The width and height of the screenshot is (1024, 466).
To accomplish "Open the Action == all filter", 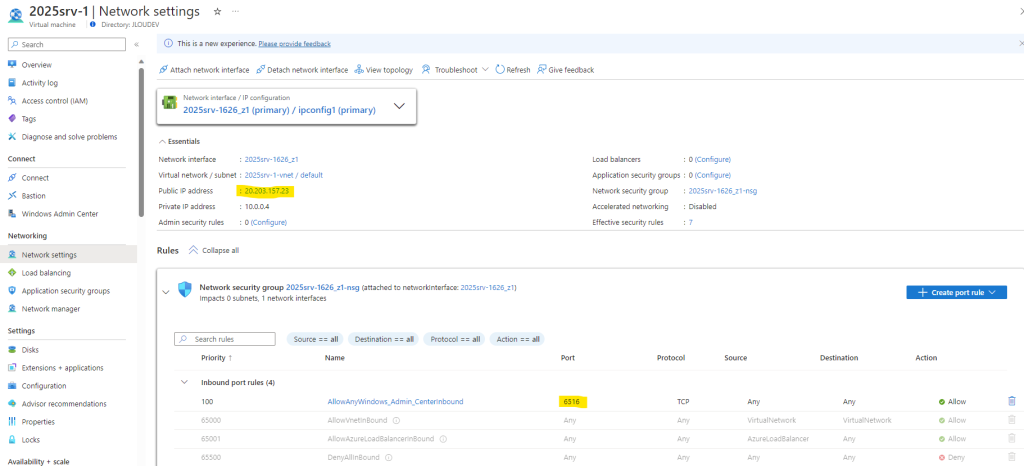I will click(518, 339).
